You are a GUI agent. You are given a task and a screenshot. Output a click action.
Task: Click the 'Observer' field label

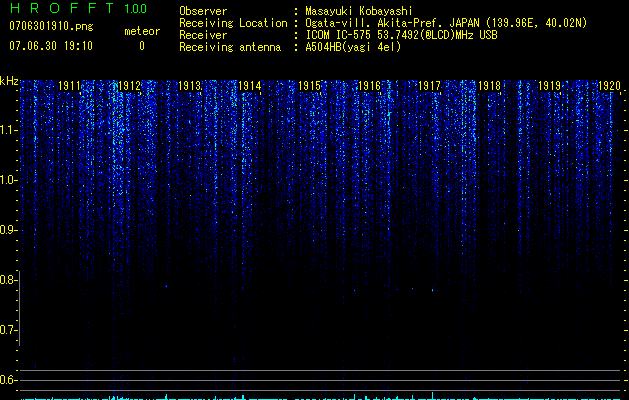(203, 11)
